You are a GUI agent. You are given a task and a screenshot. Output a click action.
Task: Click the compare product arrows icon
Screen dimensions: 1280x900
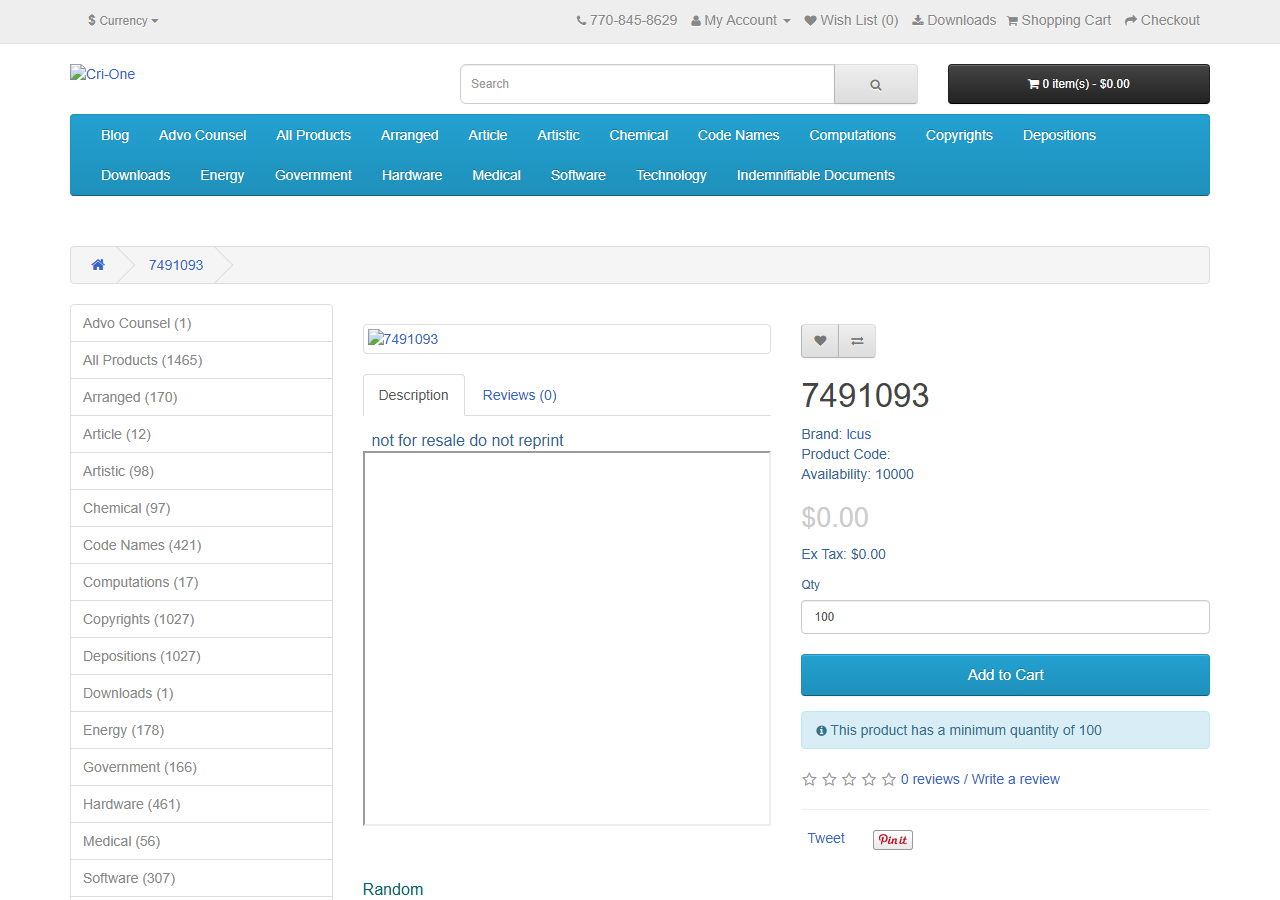click(x=857, y=341)
